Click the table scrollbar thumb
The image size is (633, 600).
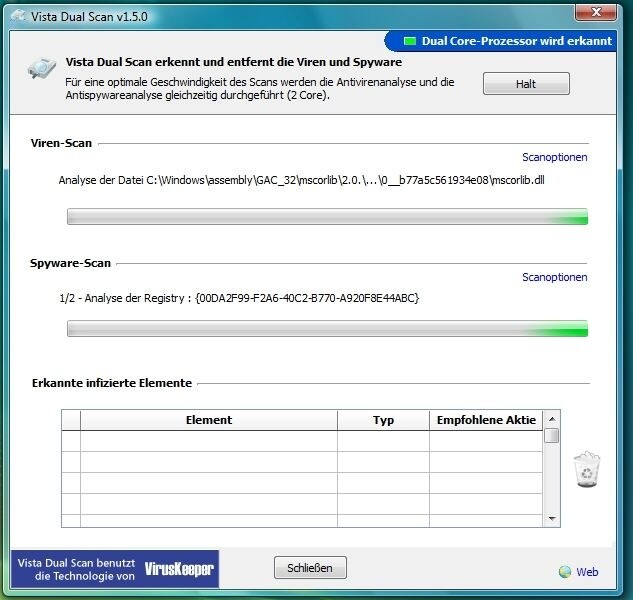tap(551, 436)
